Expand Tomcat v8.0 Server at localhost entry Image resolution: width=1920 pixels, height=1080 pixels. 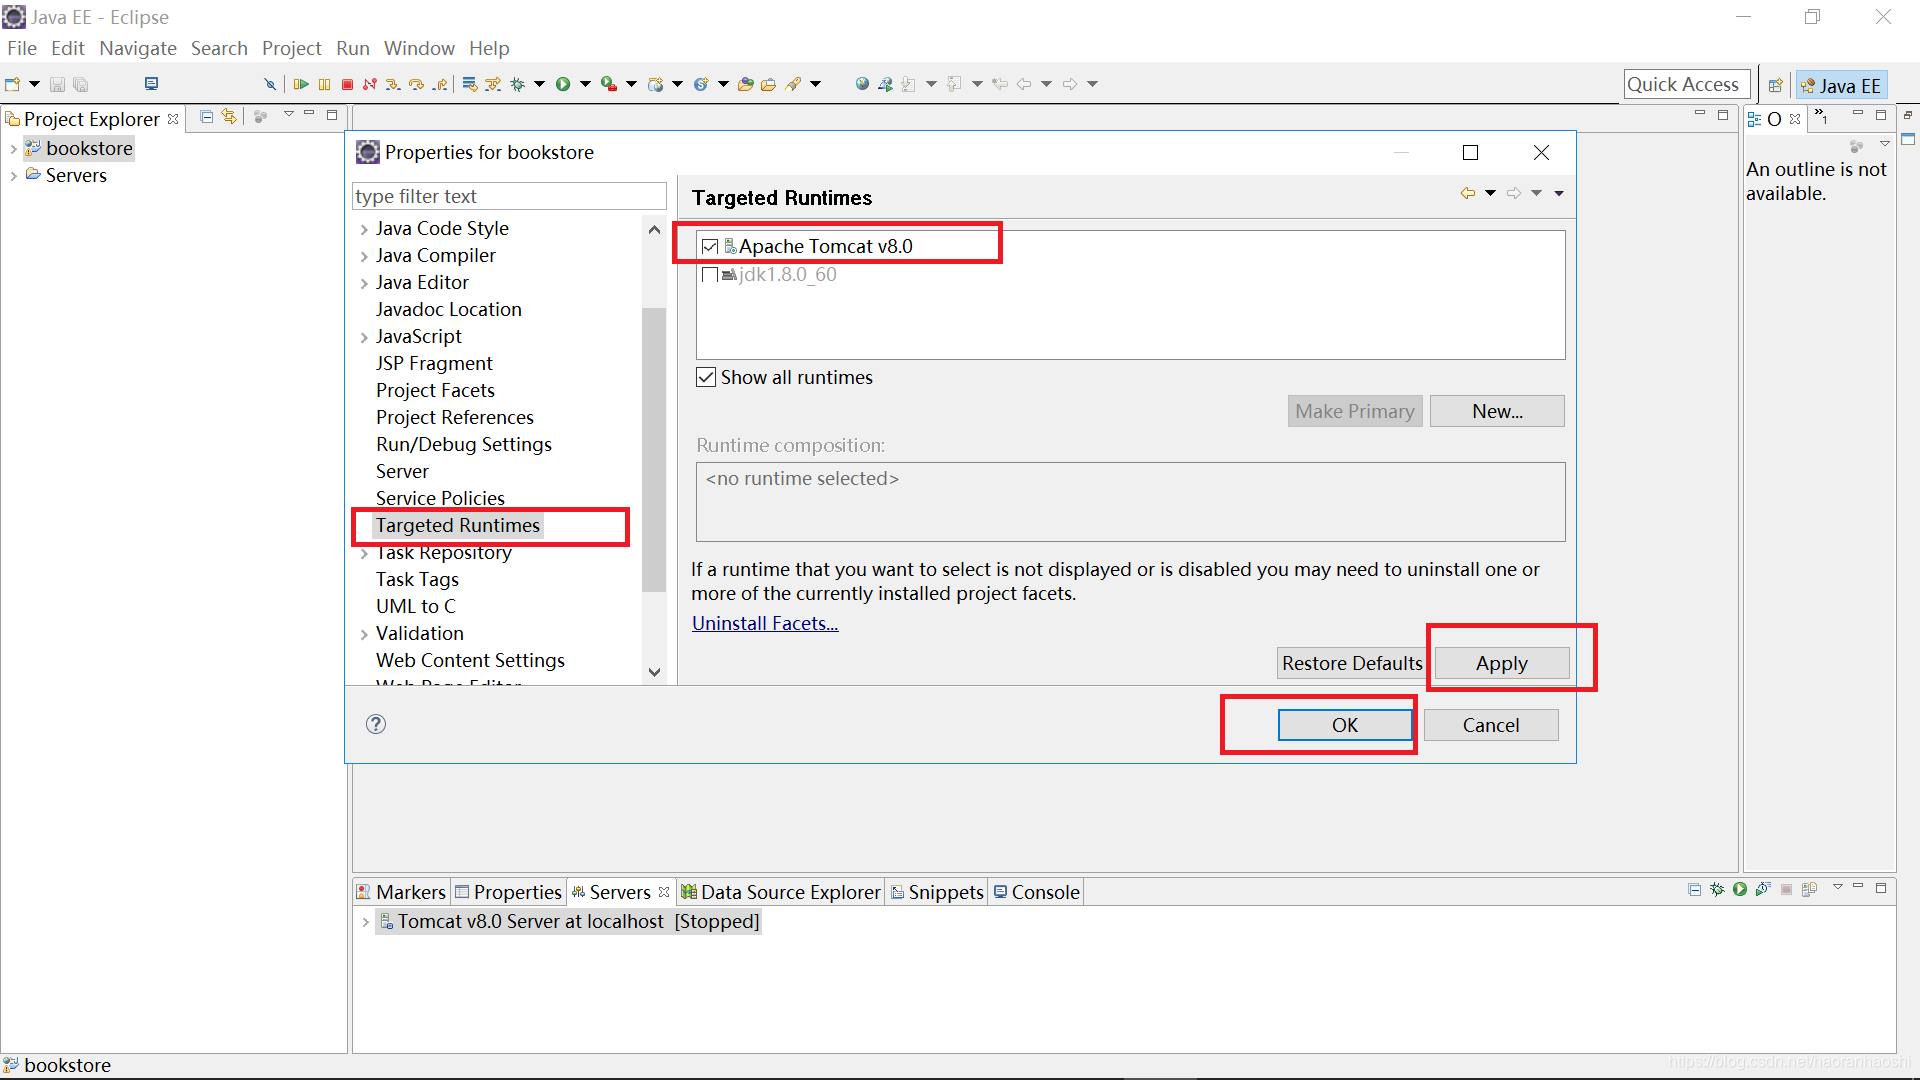[x=365, y=921]
